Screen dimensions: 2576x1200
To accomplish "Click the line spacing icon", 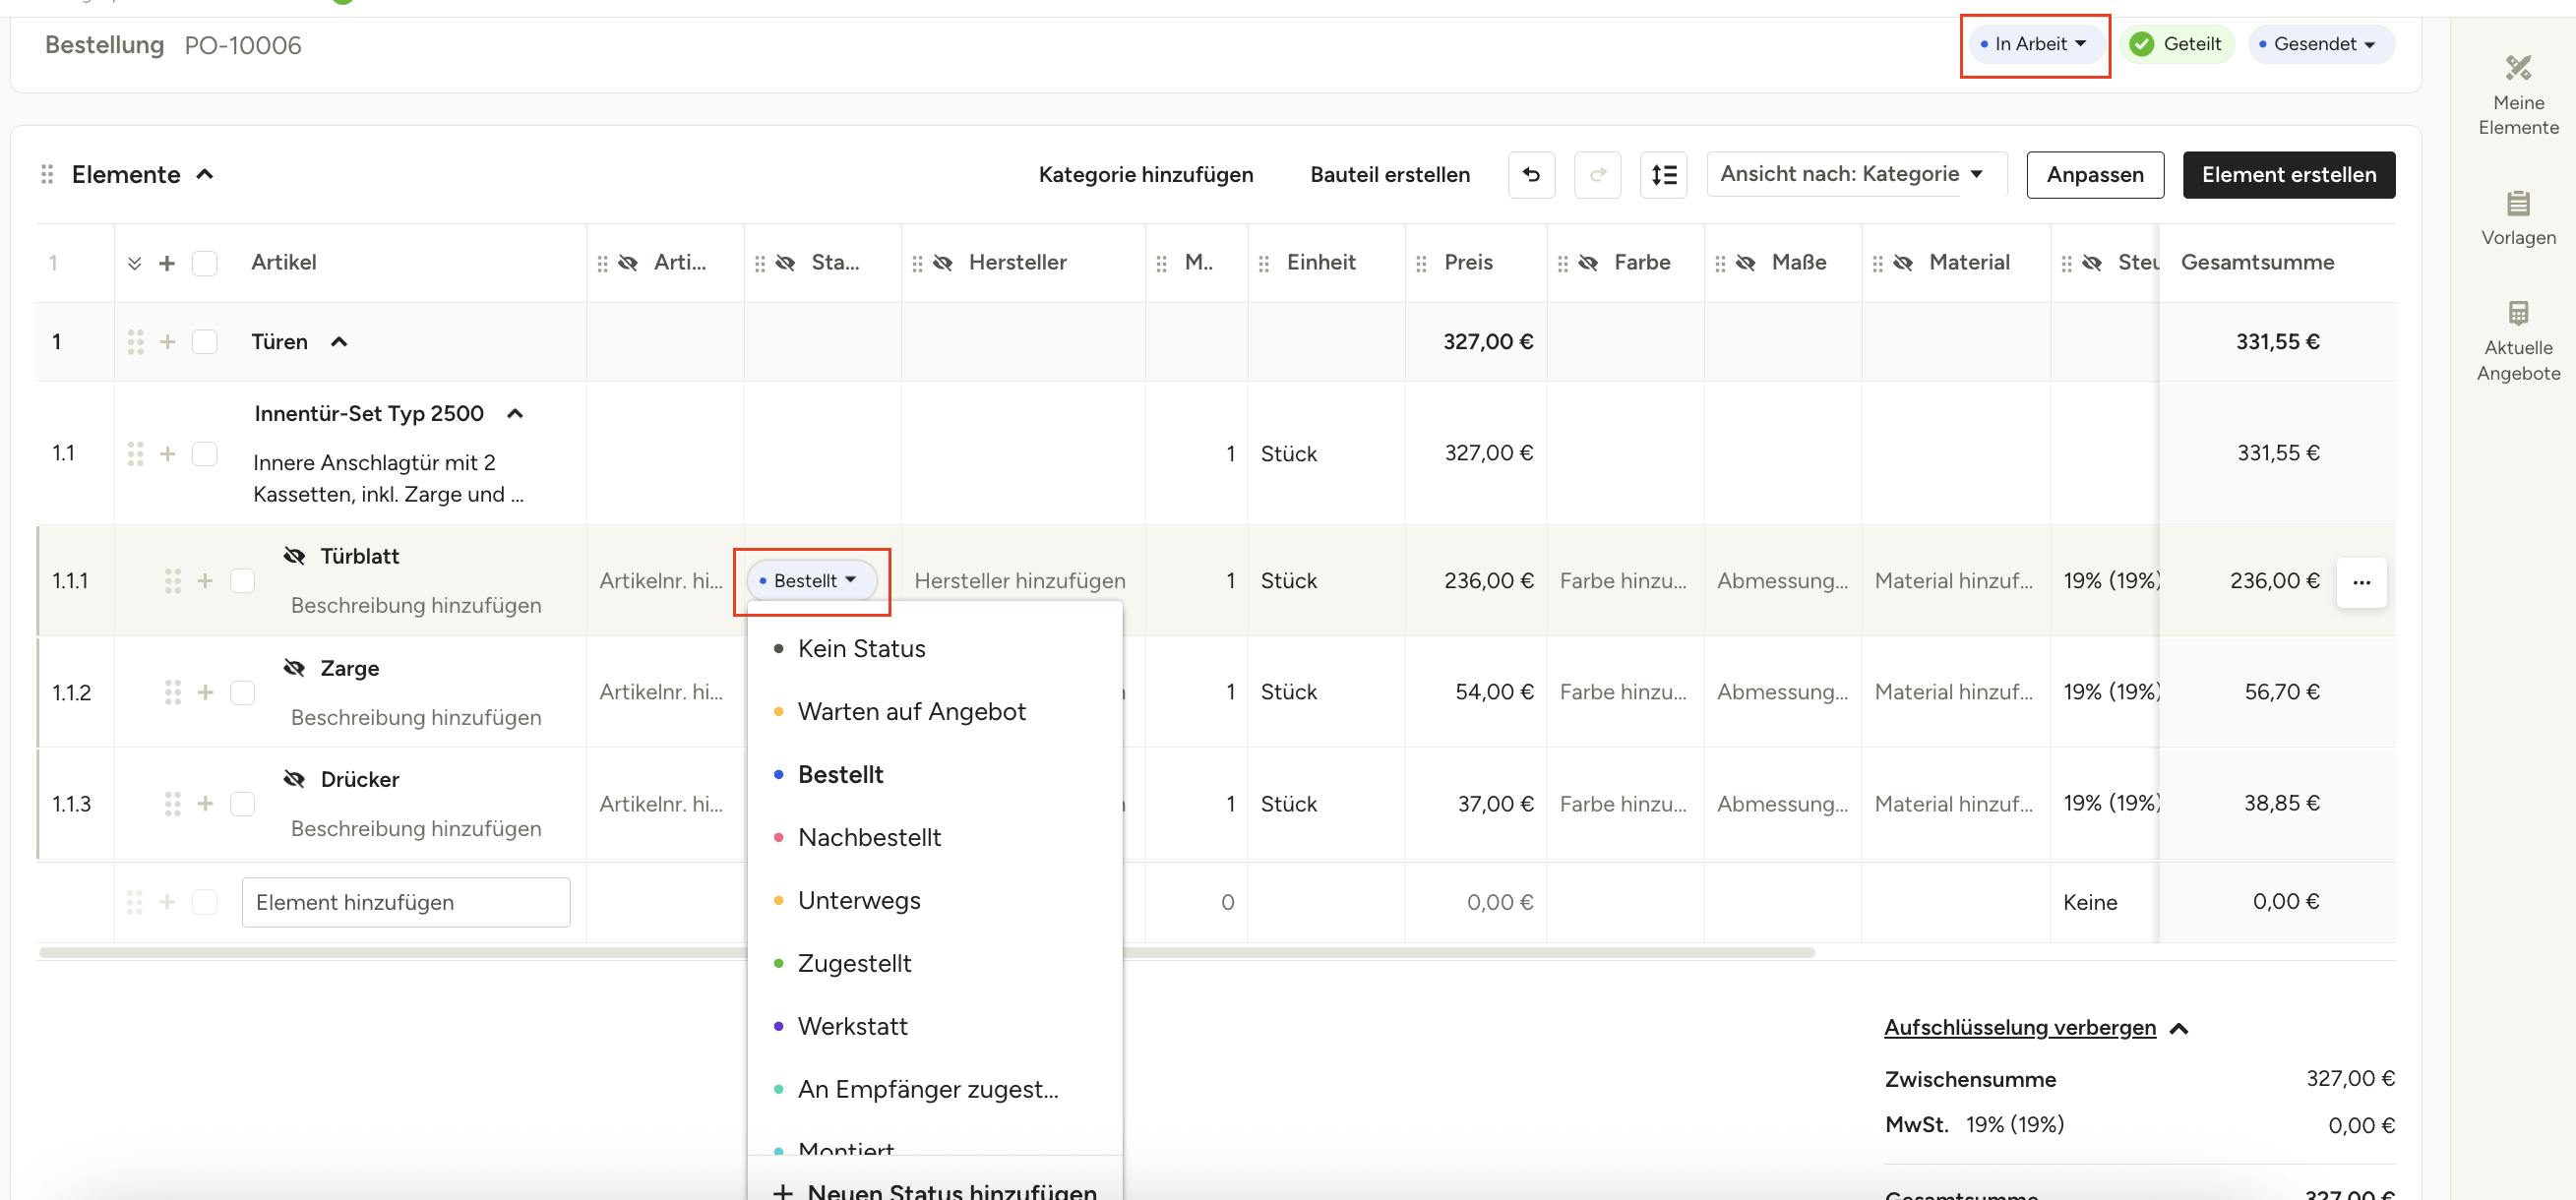I will pyautogui.click(x=1663, y=175).
